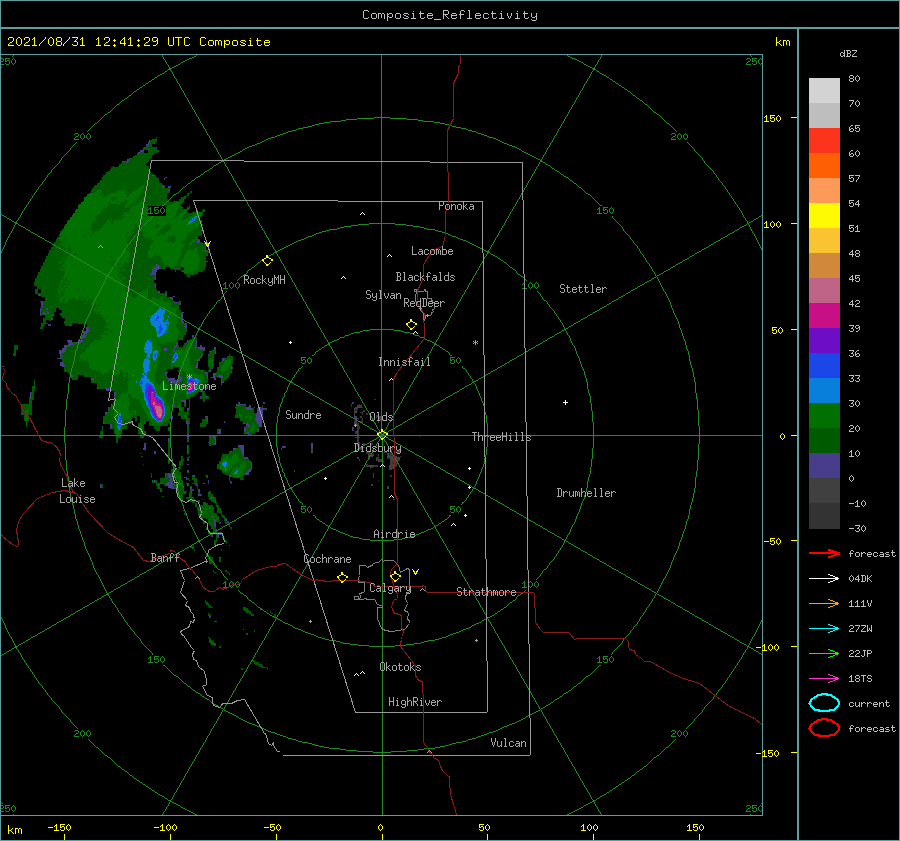Click the Ponoka town label

click(x=456, y=206)
